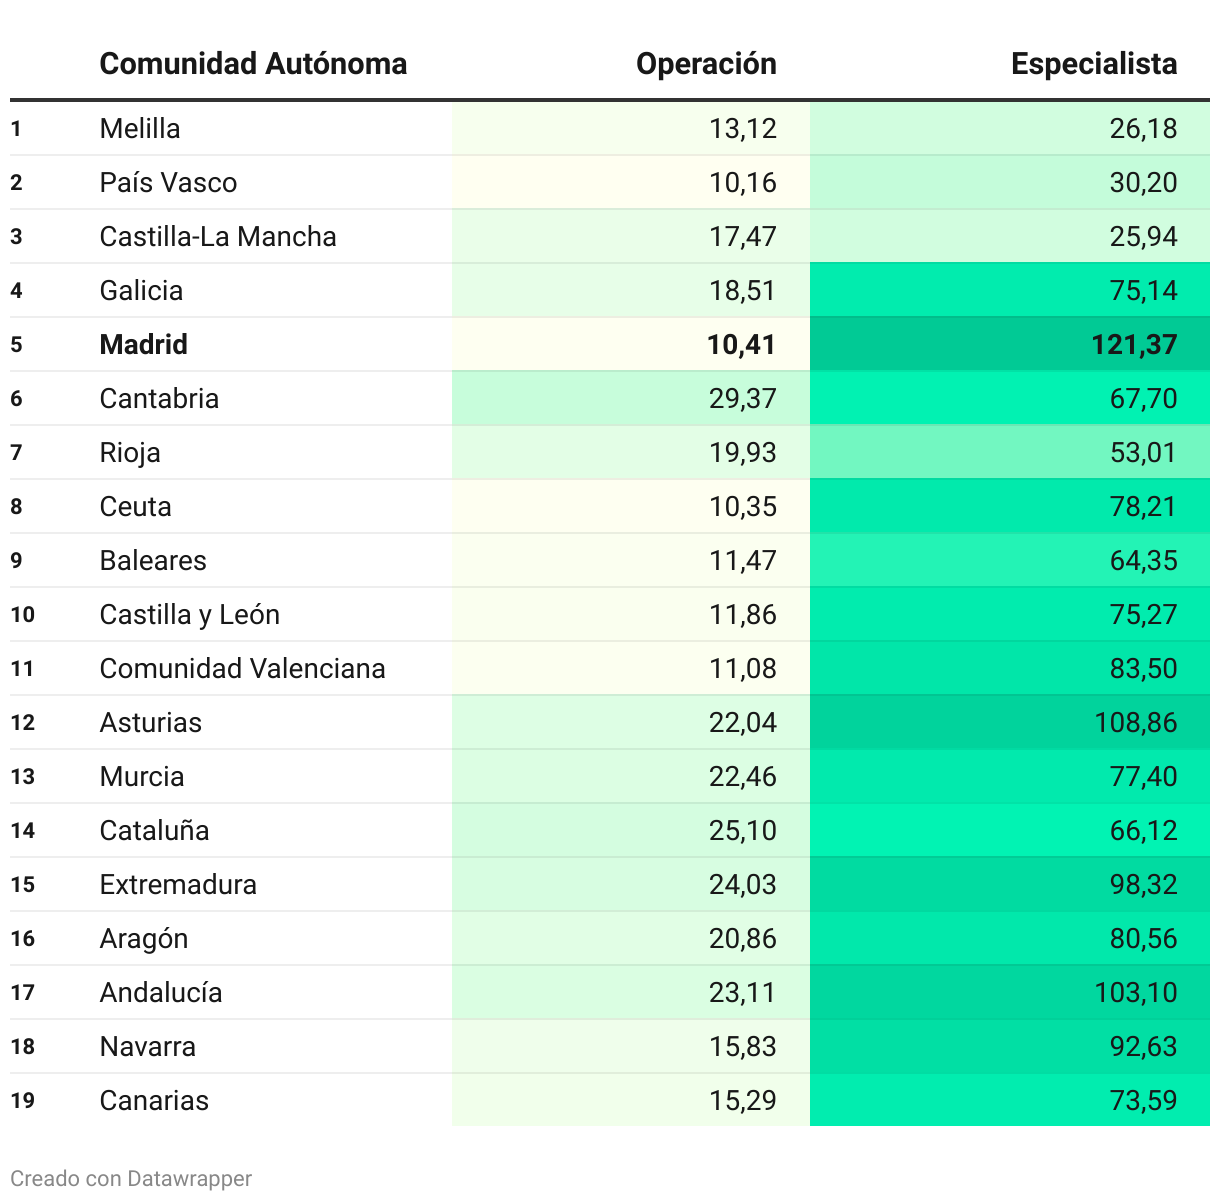1220x1202 pixels.
Task: Click the Especialista column header
Action: tap(1094, 64)
